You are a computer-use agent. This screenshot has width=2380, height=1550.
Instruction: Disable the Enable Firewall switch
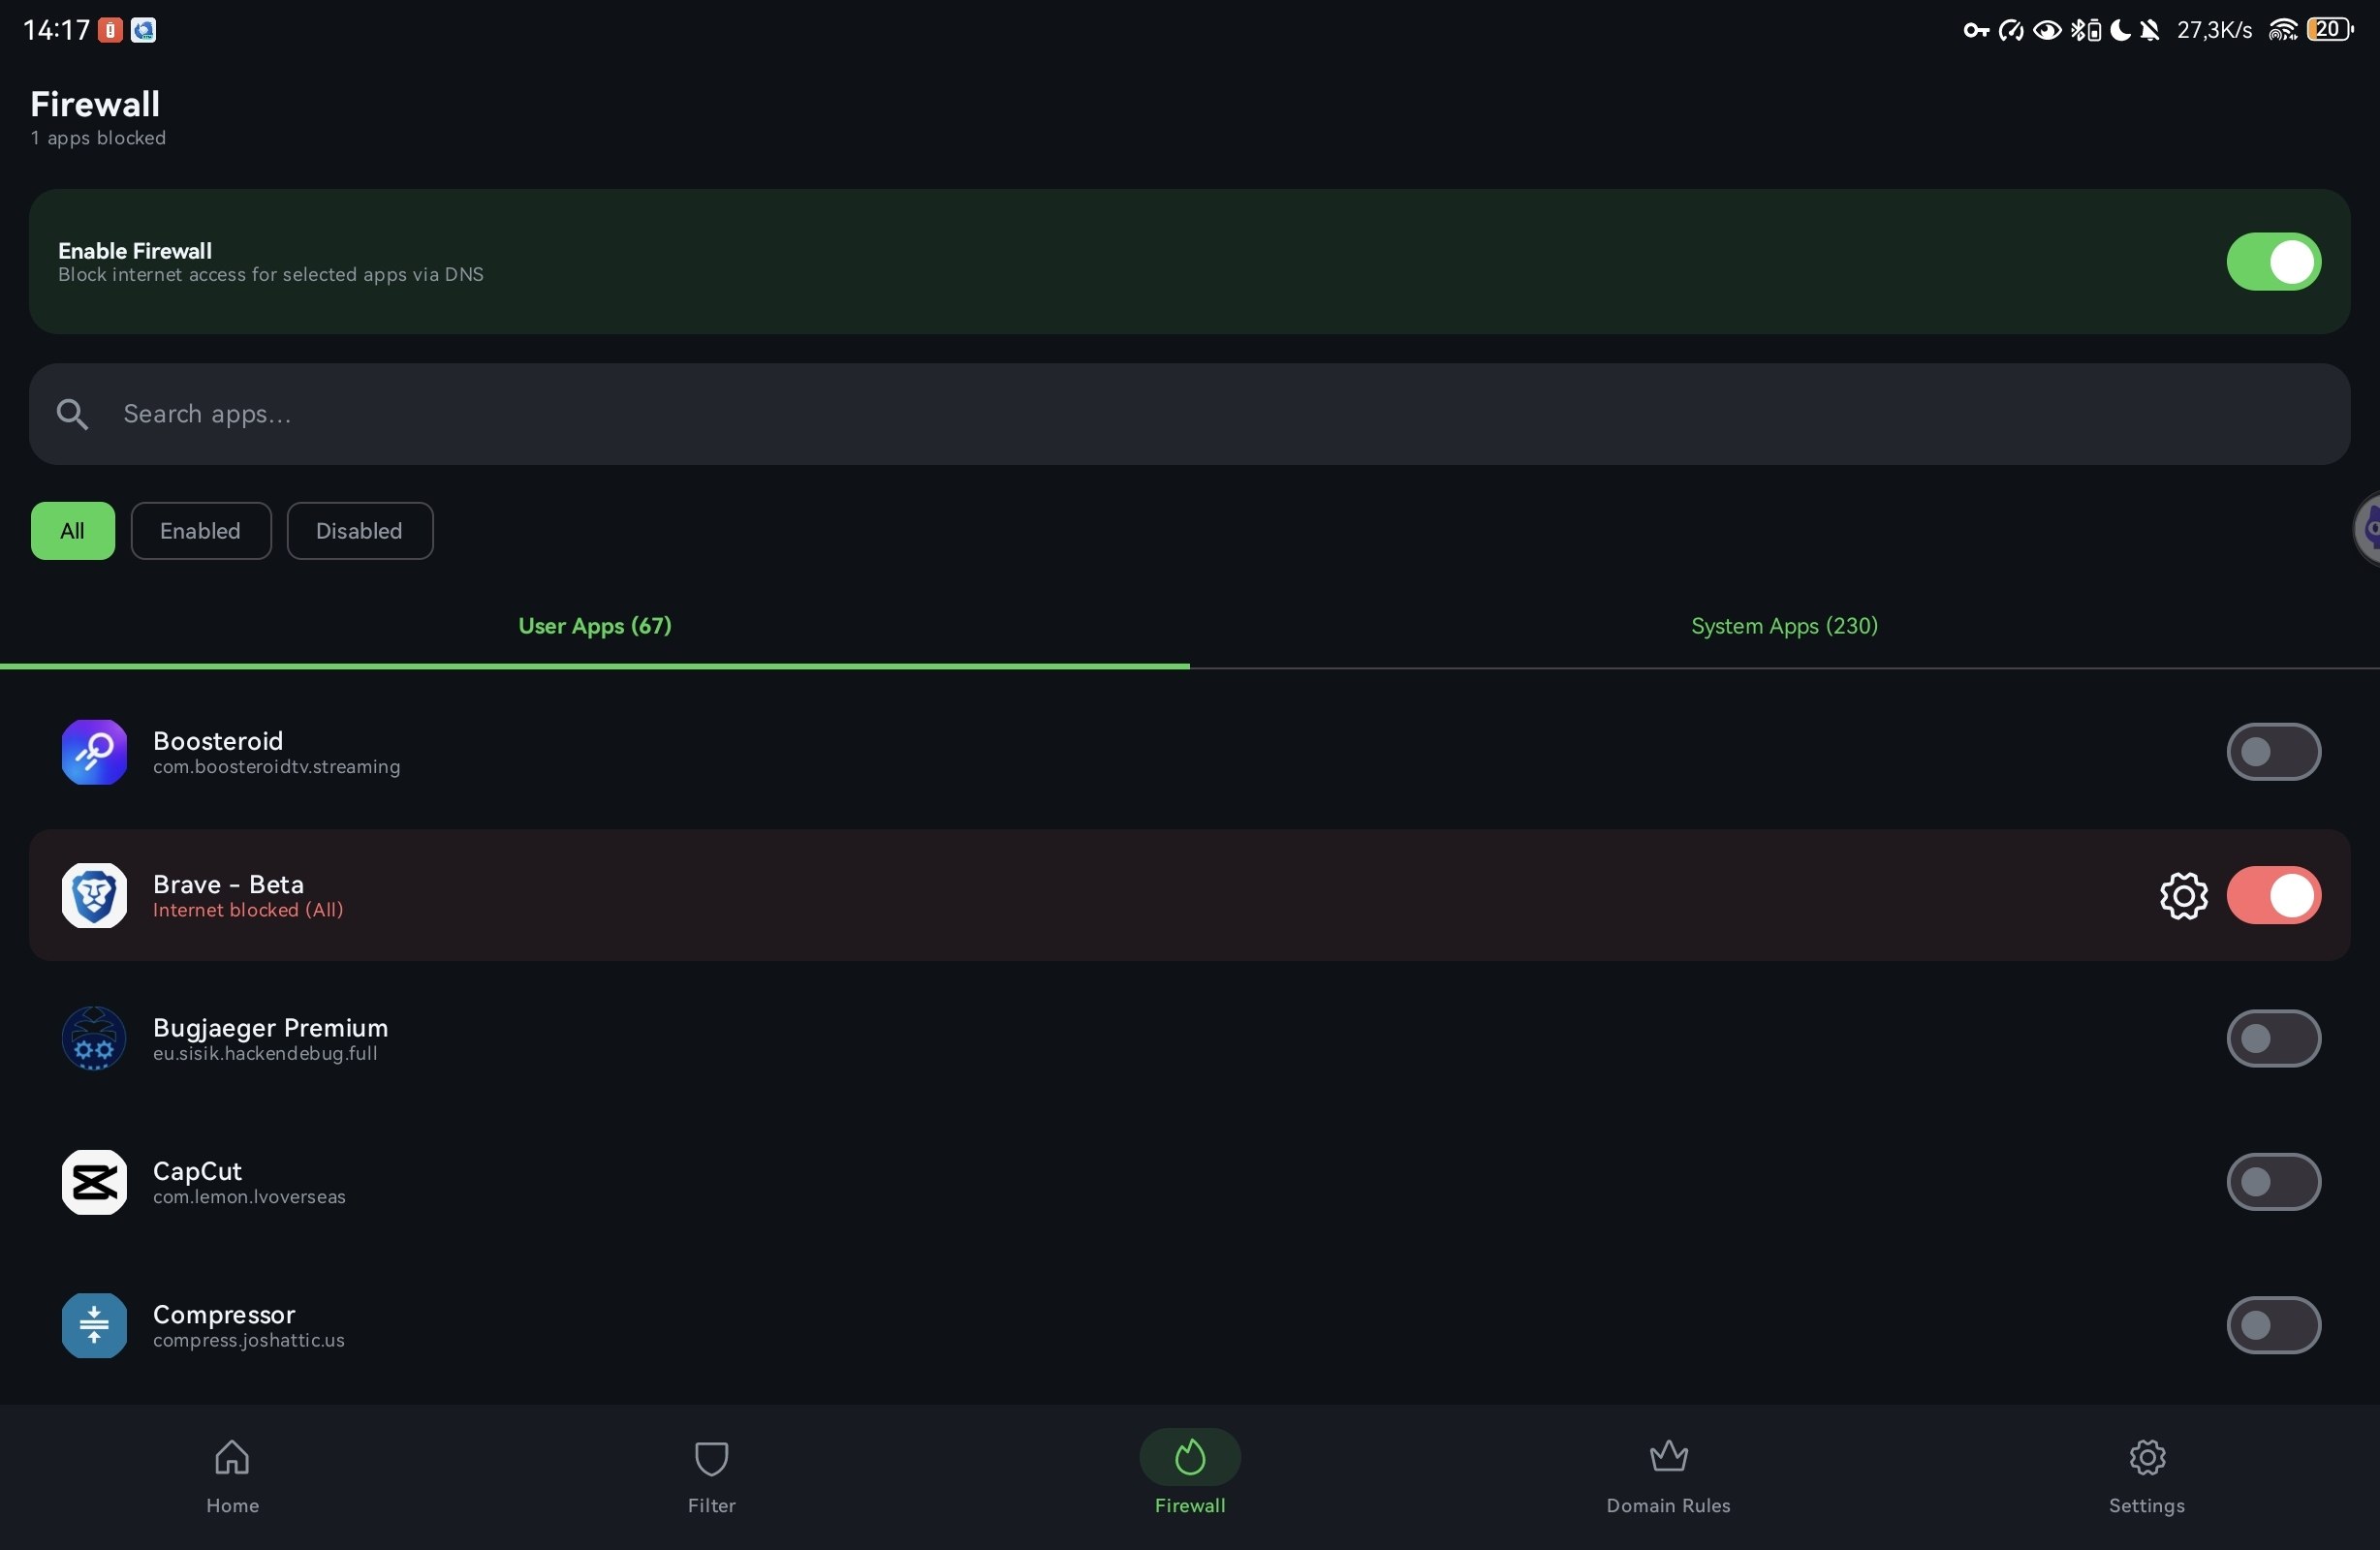2272,262
